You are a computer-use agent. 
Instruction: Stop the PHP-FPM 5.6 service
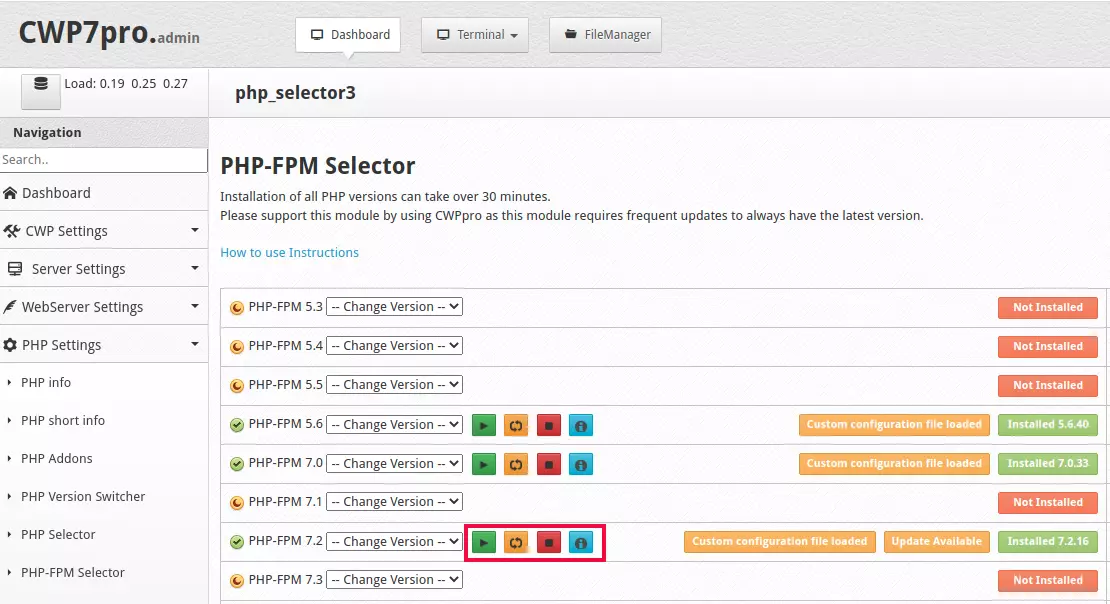click(548, 425)
